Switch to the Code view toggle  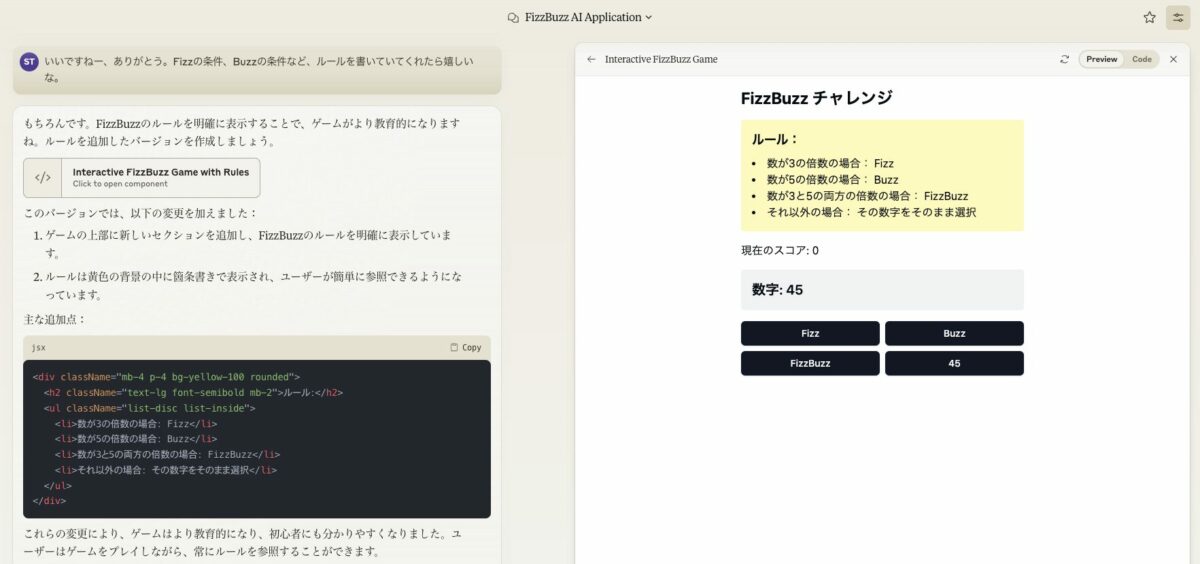pyautogui.click(x=1142, y=59)
